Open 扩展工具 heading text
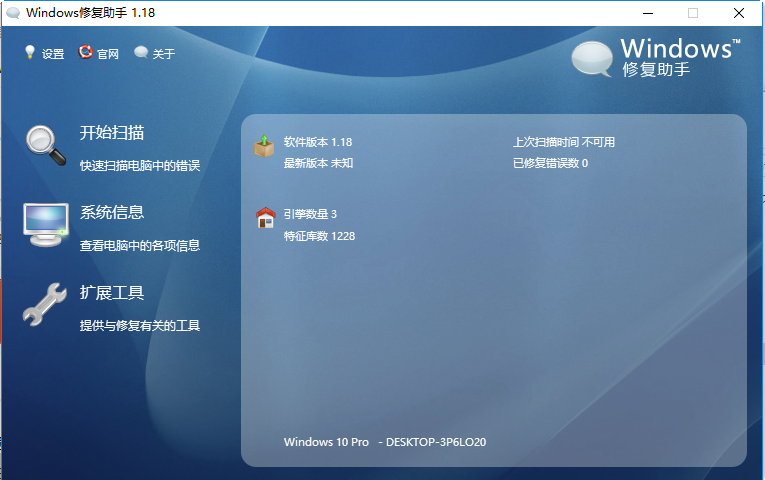Screen dimensions: 765x480 112,293
